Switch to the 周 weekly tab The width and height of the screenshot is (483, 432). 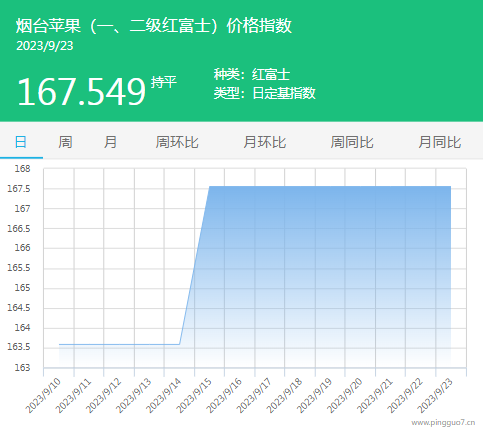click(65, 142)
